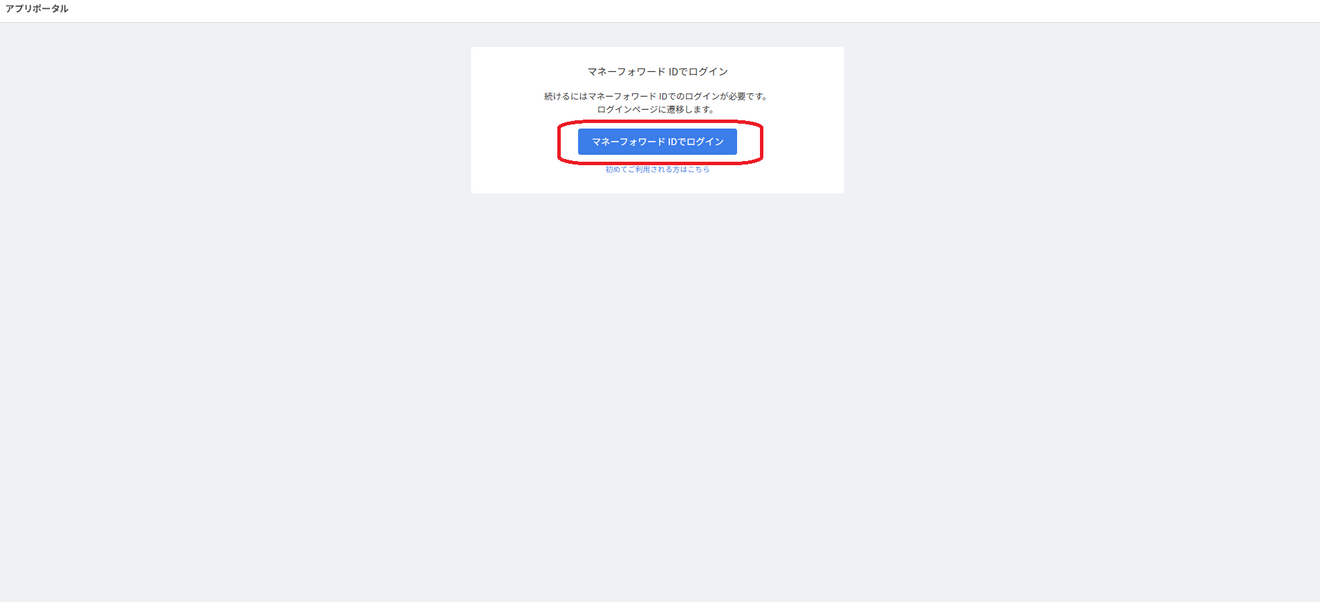Click the アプリポータル title in header

(37, 9)
